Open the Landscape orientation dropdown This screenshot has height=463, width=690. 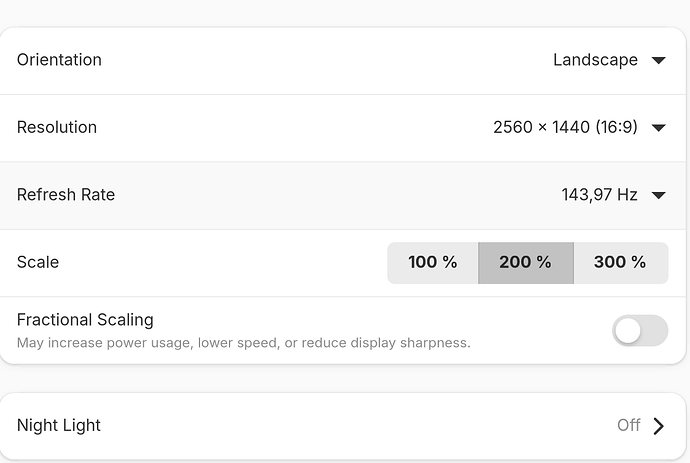click(x=596, y=60)
